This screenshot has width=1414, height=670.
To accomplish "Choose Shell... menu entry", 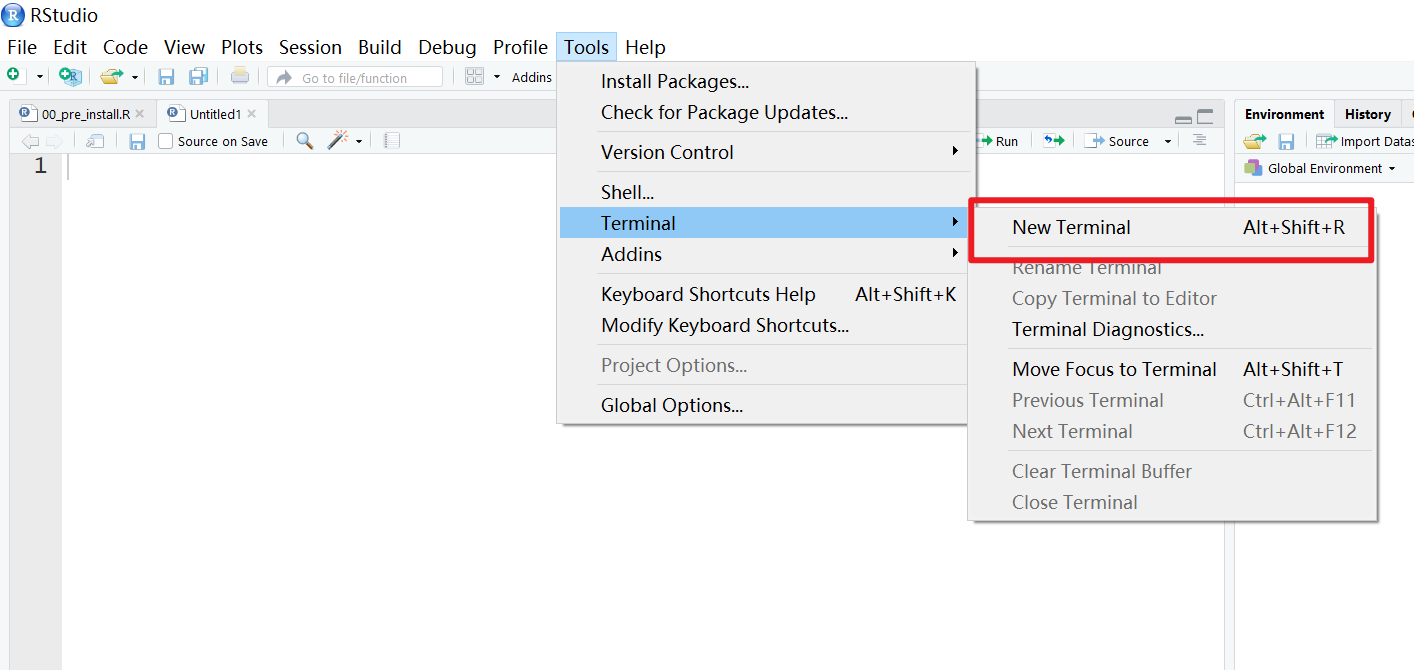I will coord(765,192).
